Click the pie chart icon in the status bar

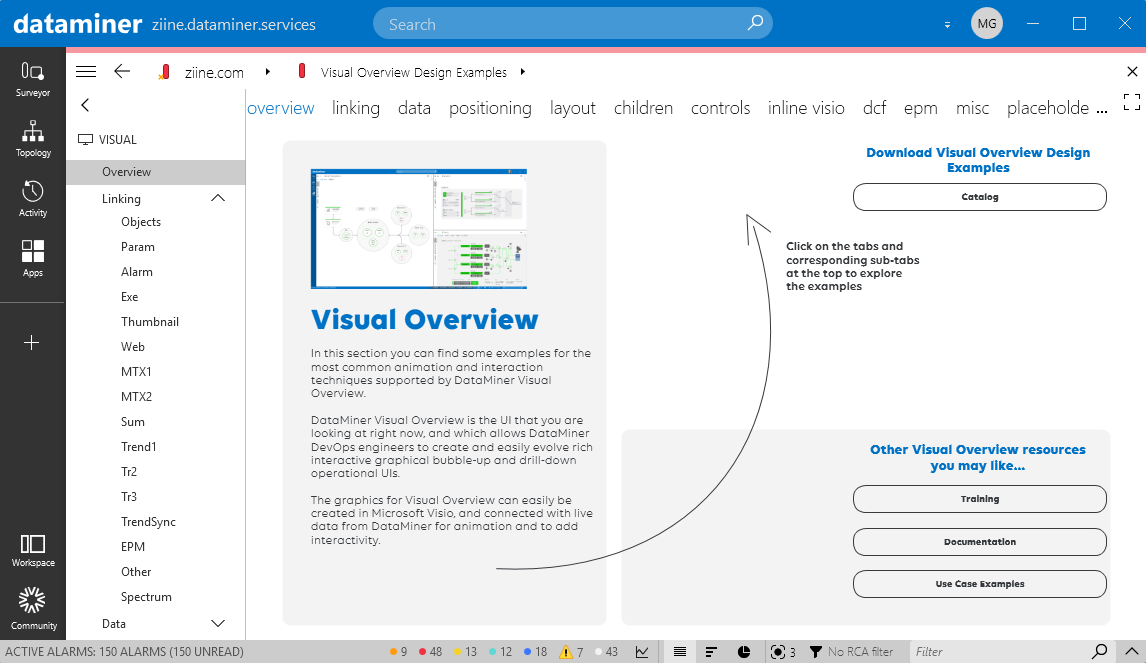[x=745, y=651]
